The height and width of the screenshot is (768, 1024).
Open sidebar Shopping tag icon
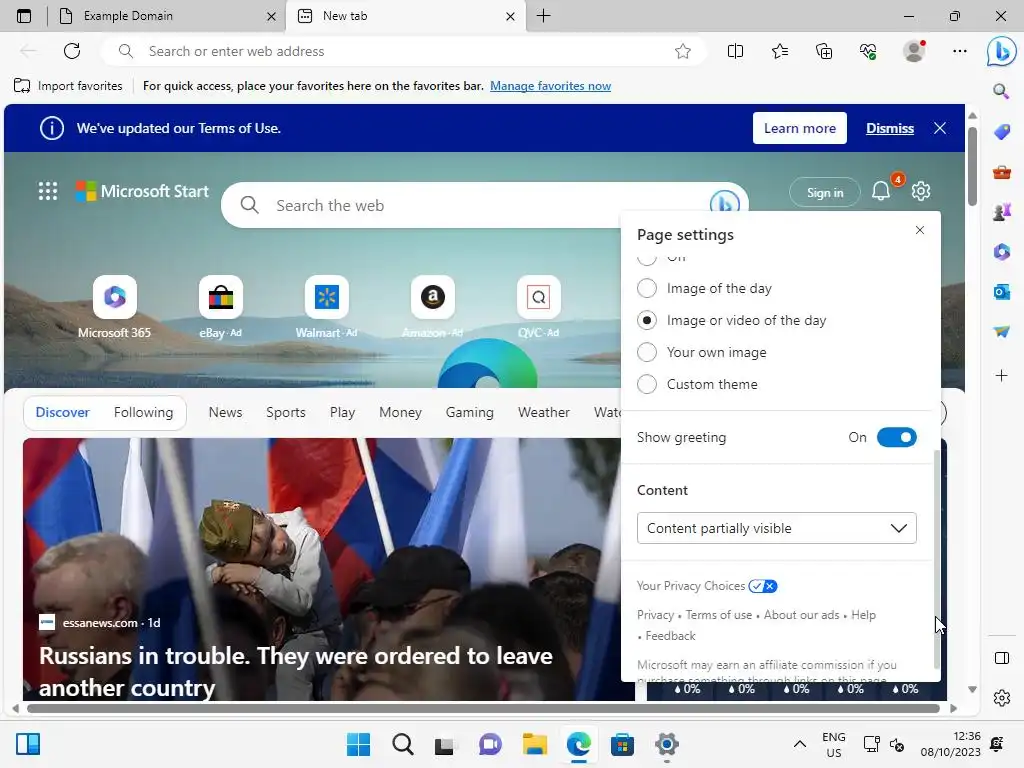click(x=1001, y=131)
